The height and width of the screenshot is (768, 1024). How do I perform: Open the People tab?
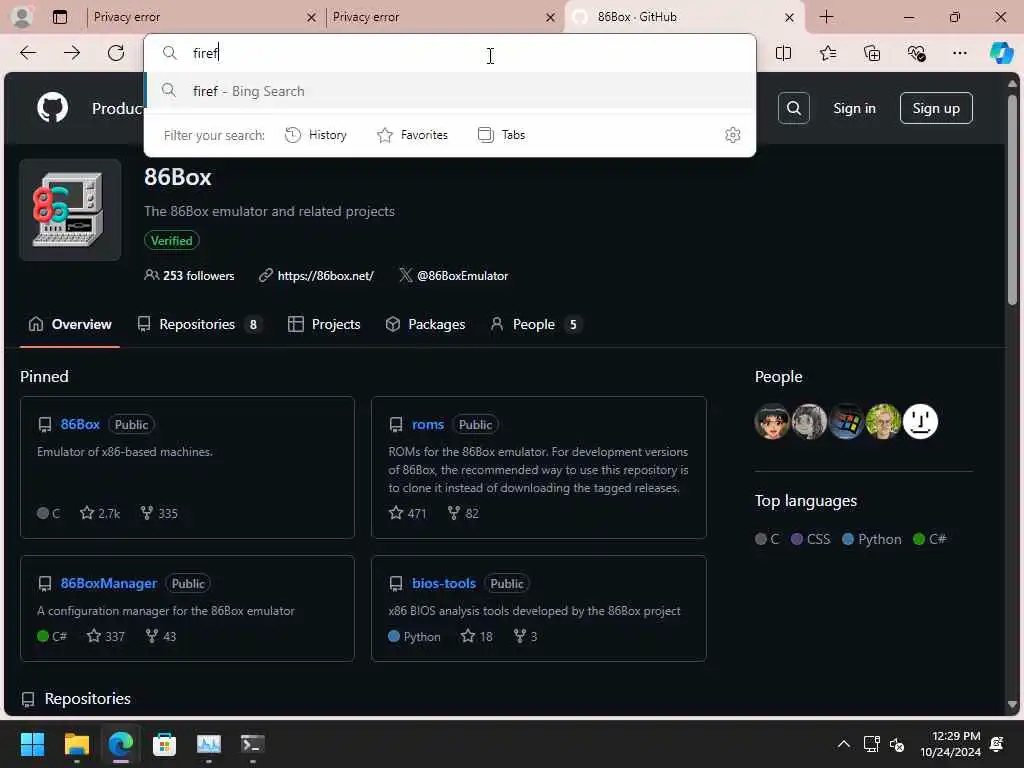click(535, 324)
